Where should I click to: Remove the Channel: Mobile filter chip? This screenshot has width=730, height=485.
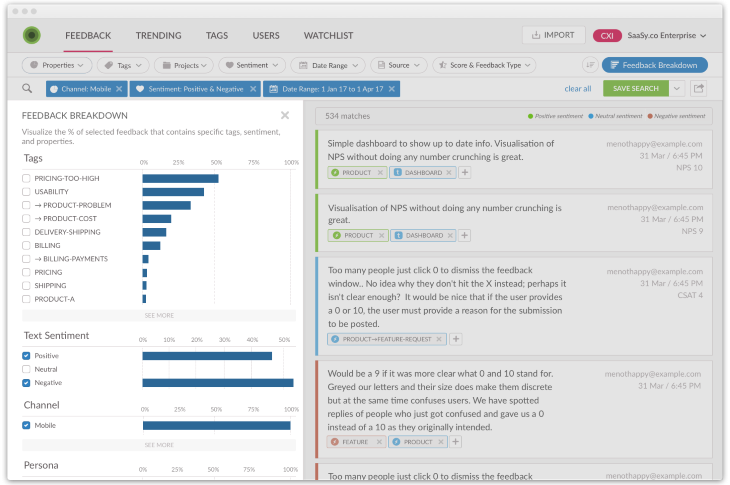pos(119,89)
